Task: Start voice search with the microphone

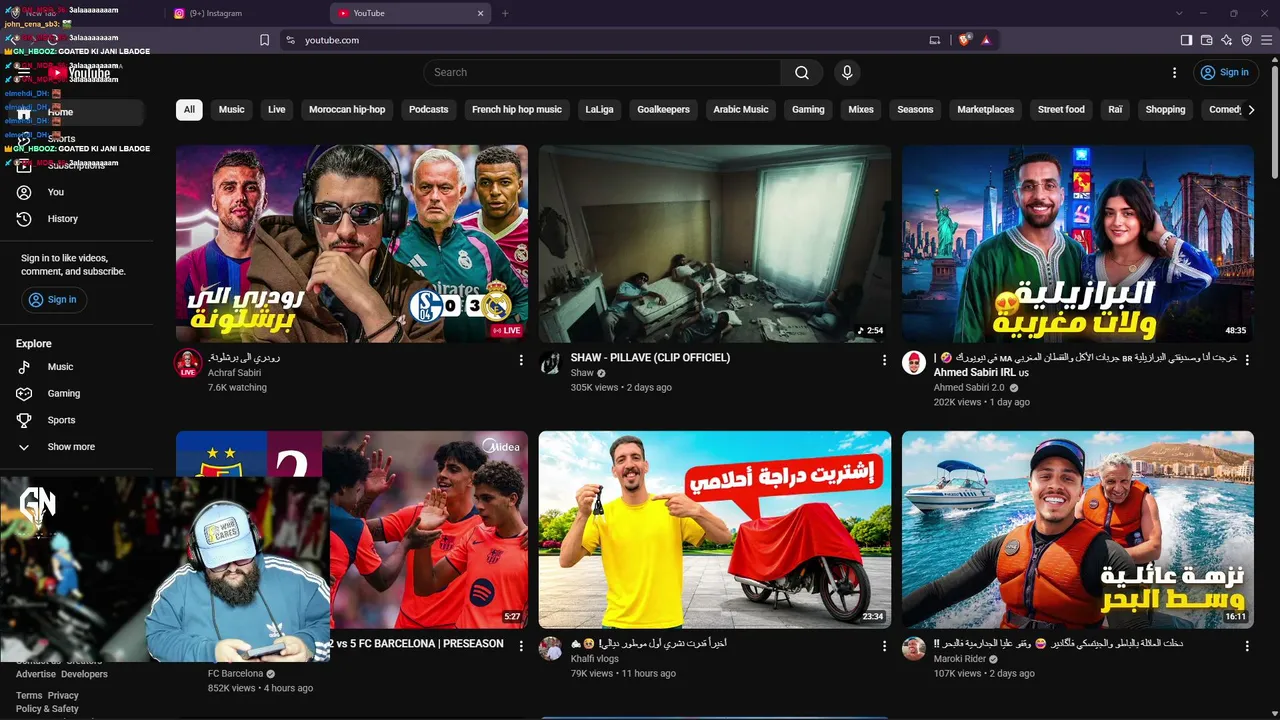Action: tap(847, 72)
